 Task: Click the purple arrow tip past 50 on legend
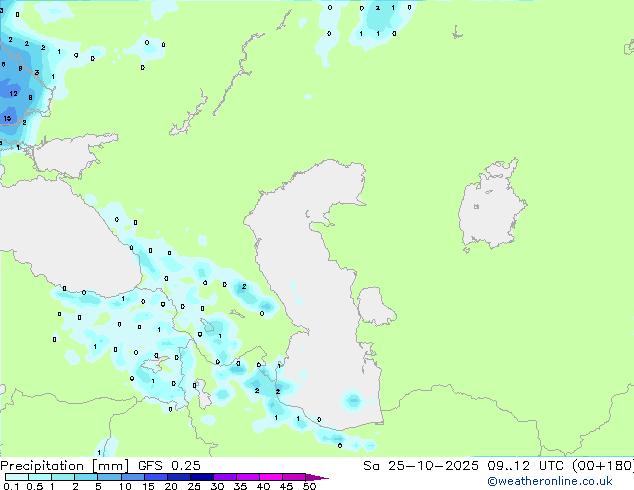coord(317,477)
